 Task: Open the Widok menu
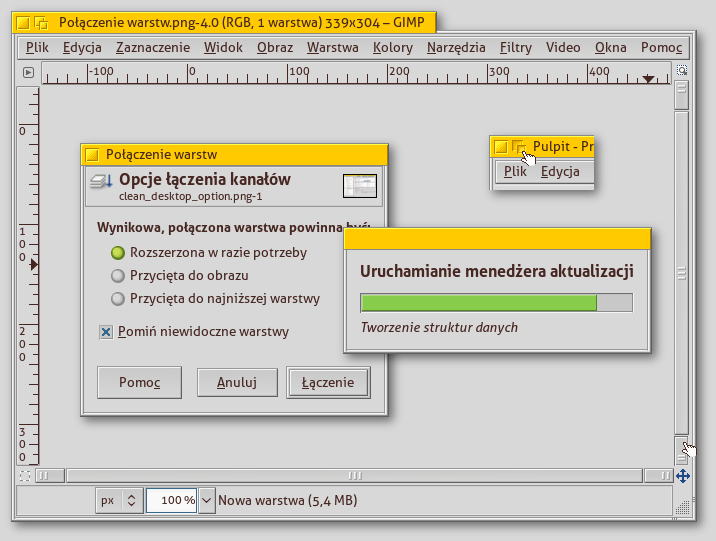coord(223,47)
